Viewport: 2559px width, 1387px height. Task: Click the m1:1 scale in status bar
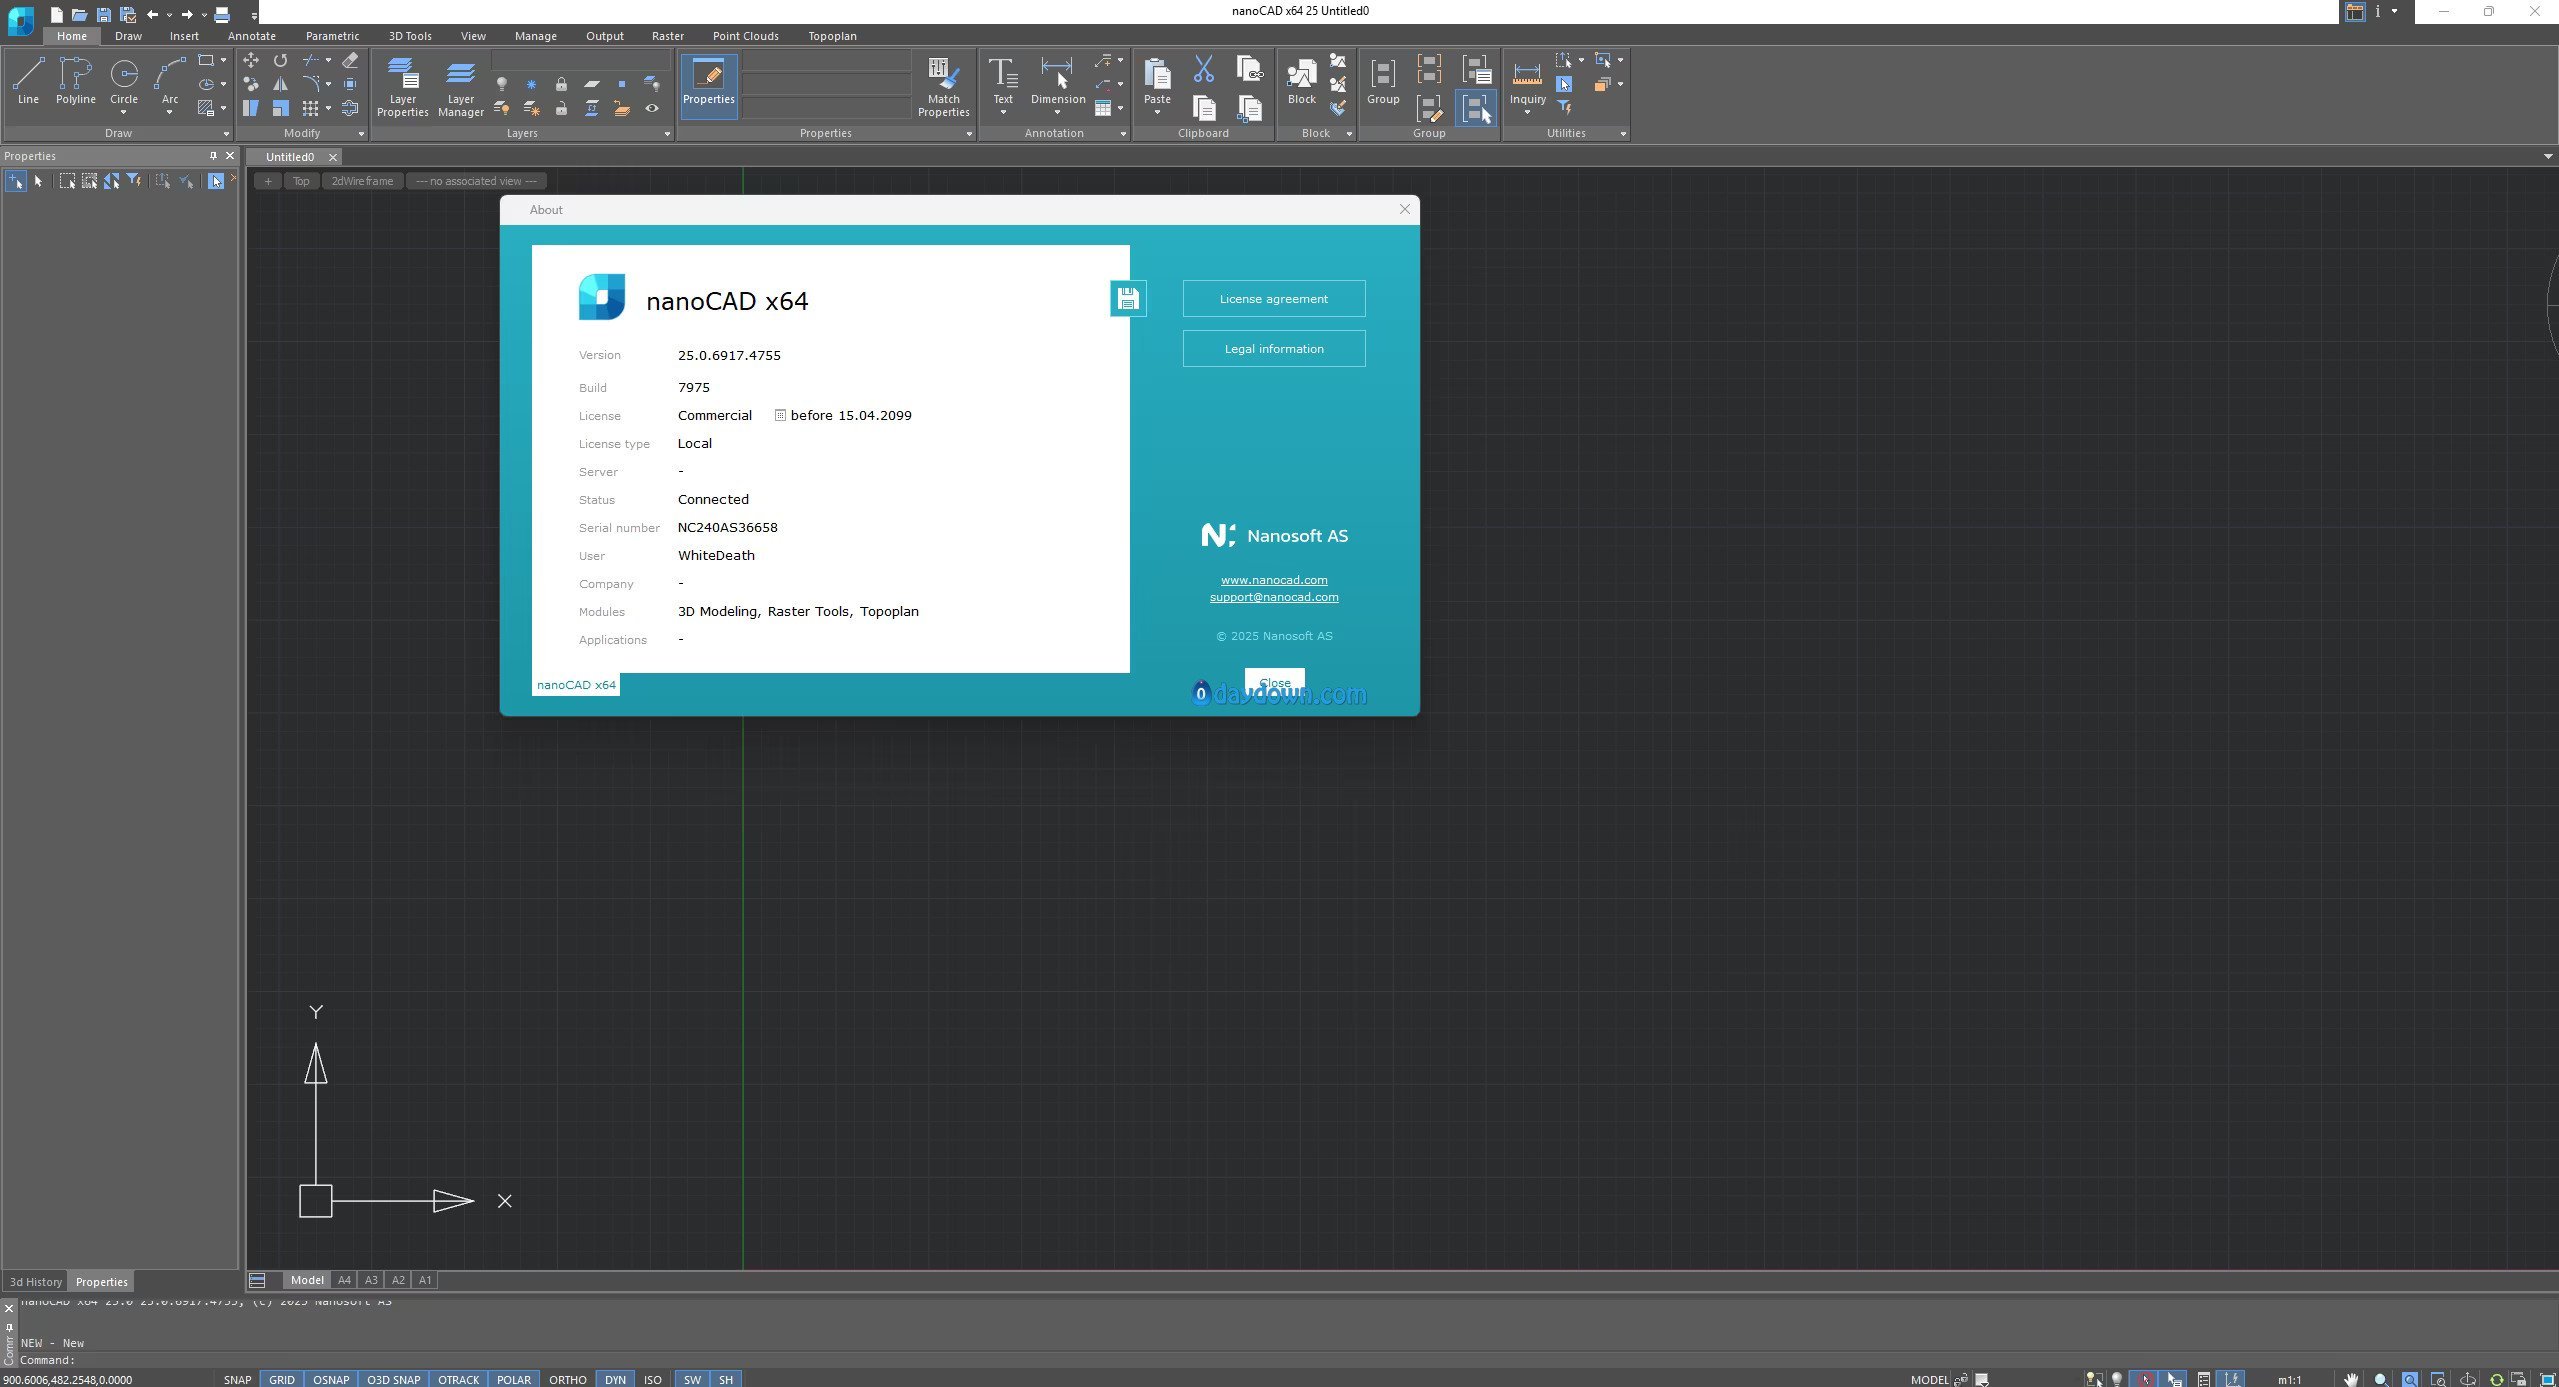[2289, 1380]
